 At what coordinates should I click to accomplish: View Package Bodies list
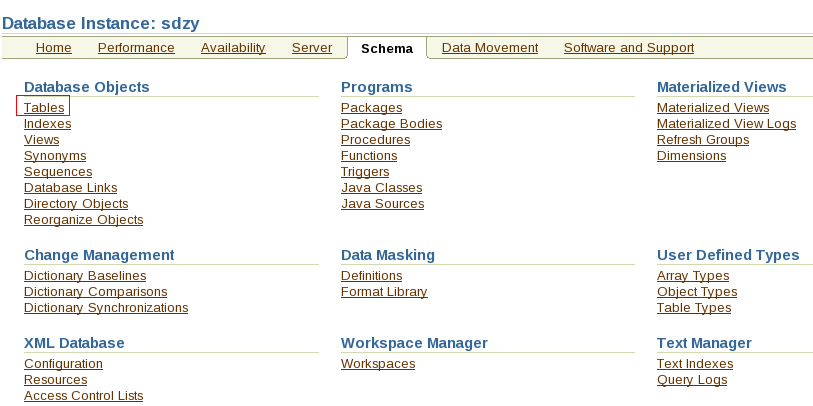point(391,124)
